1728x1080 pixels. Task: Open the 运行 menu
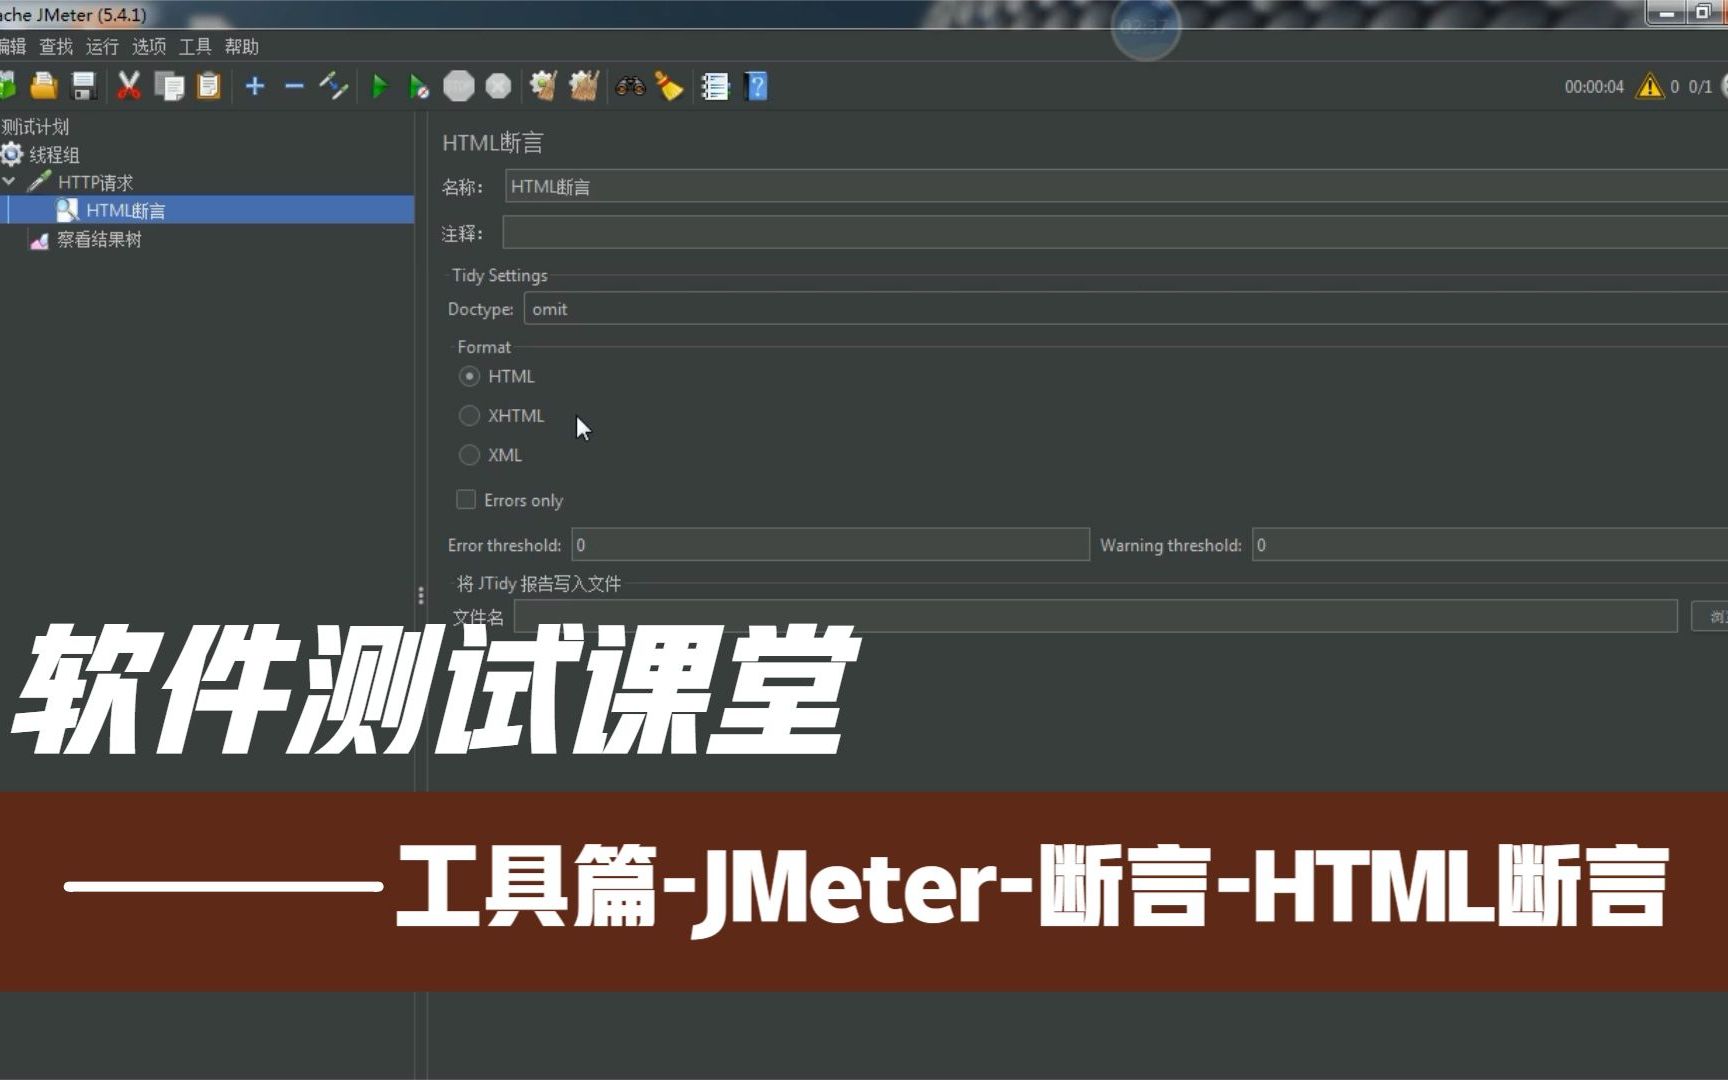(102, 47)
